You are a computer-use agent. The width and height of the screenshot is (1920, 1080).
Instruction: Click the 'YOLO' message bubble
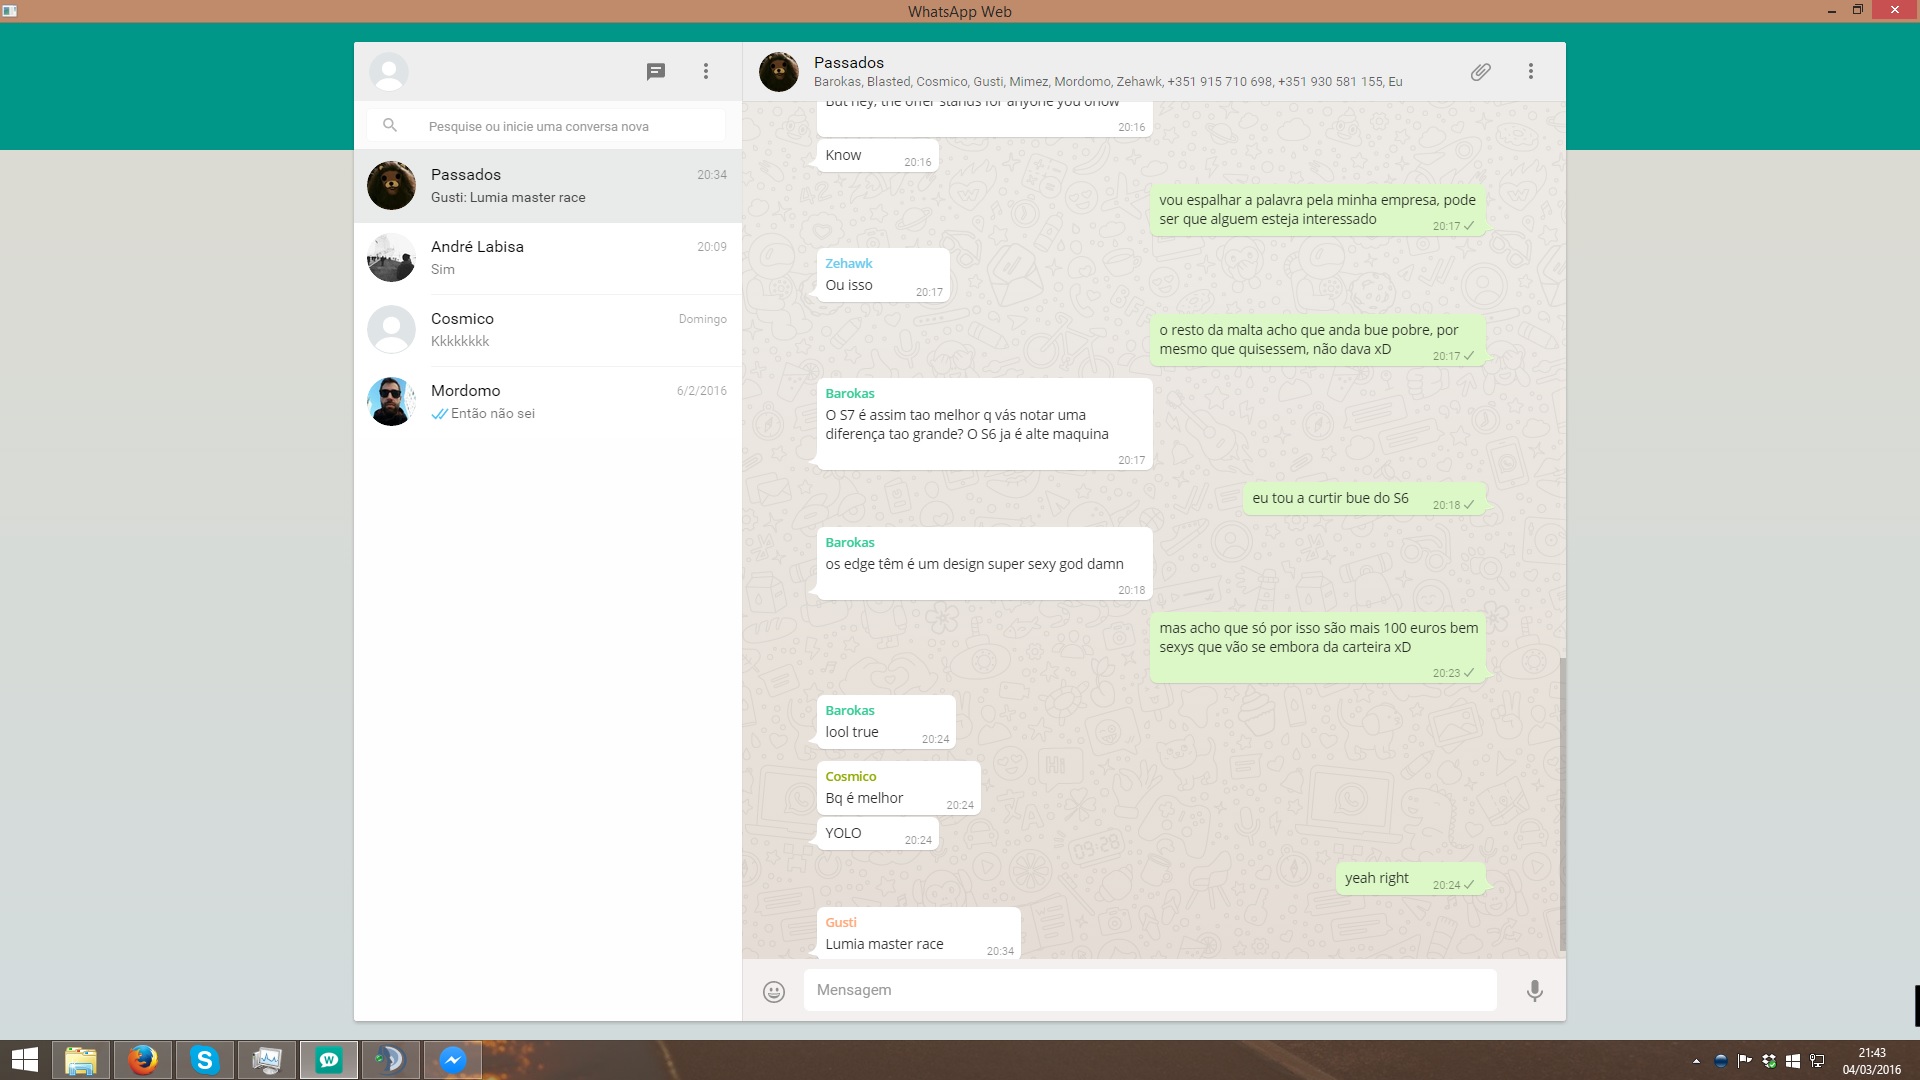(x=878, y=834)
